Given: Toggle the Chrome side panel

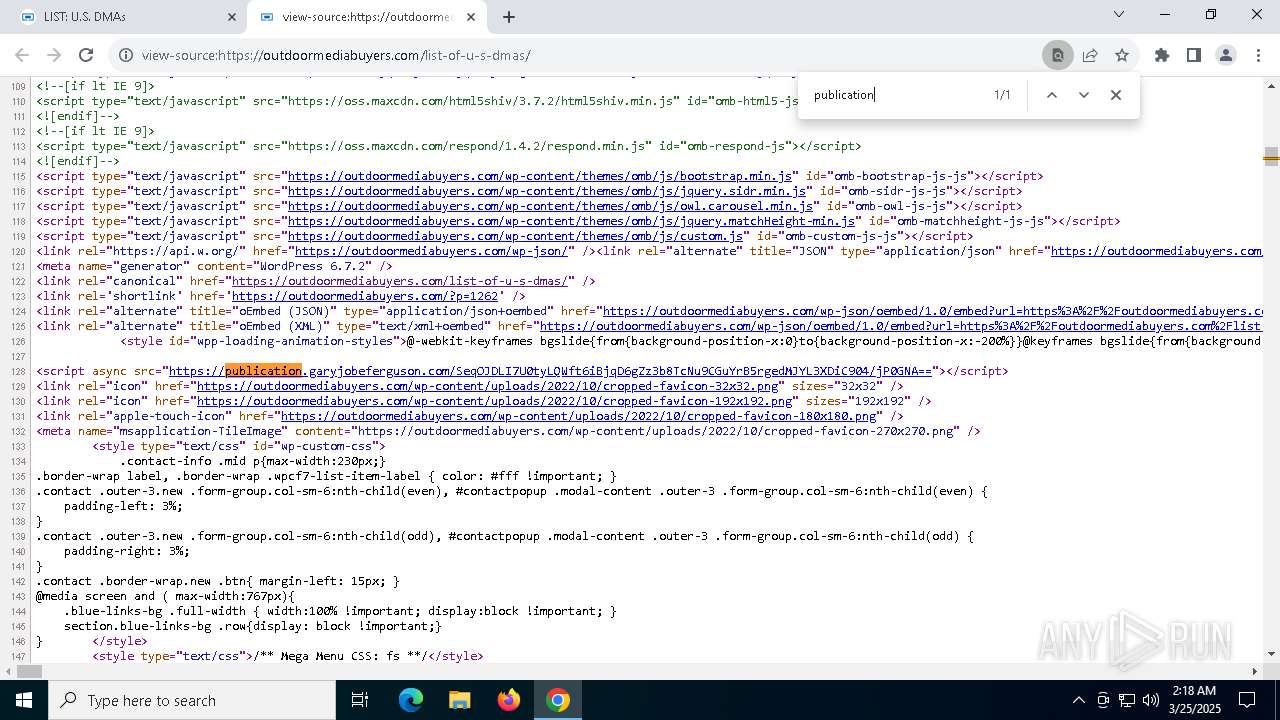Looking at the screenshot, I should pos(1194,56).
